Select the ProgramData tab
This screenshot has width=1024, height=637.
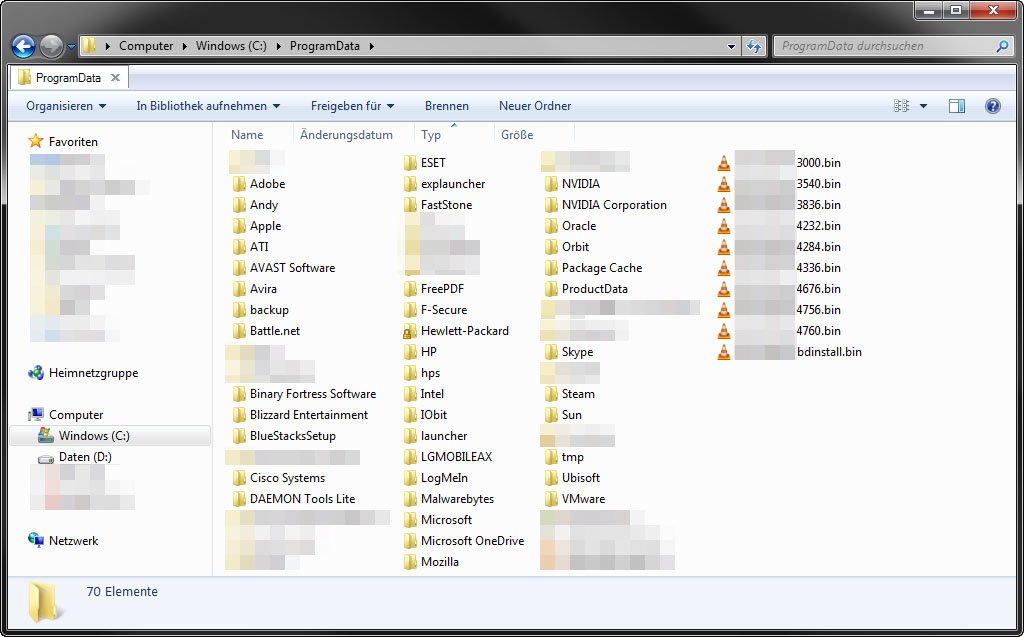click(69, 78)
